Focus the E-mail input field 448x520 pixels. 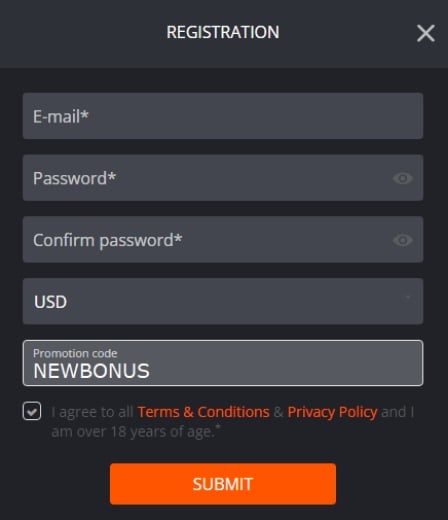[223, 116]
